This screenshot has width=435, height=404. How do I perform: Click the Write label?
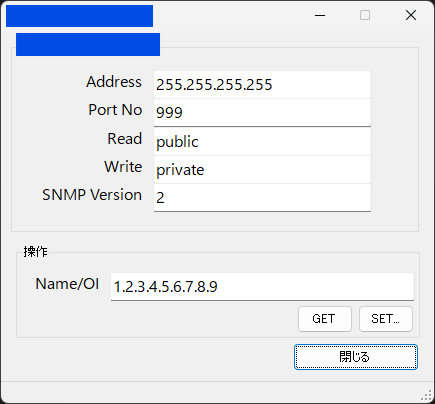pyautogui.click(x=123, y=167)
